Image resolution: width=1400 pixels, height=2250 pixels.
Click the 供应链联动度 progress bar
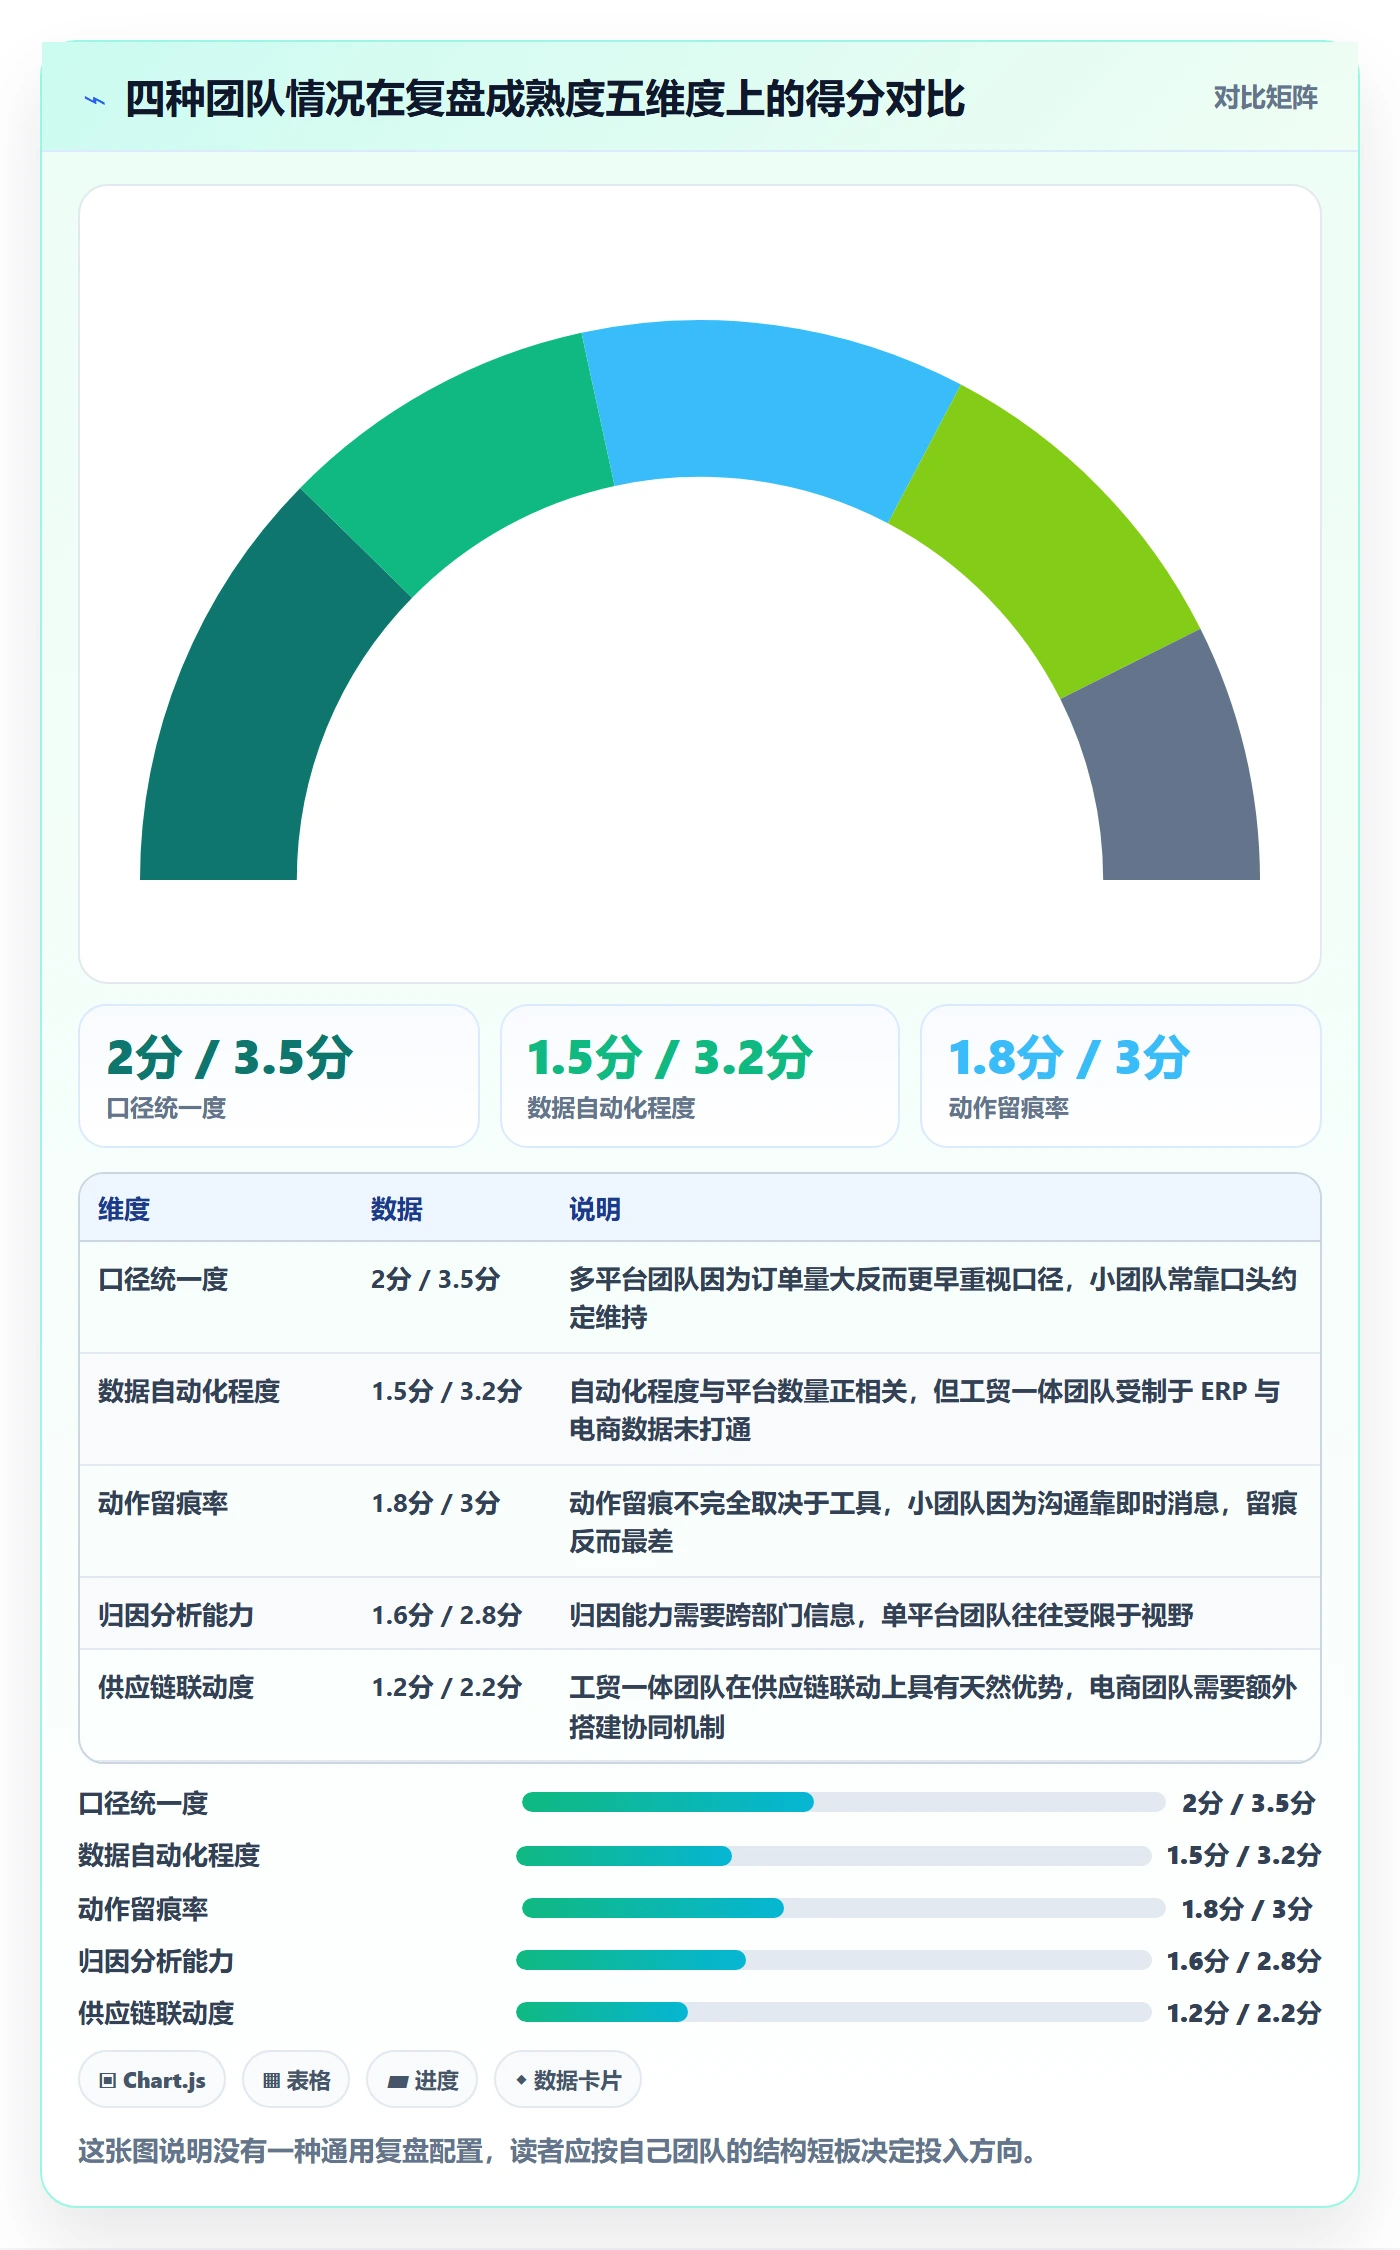[x=833, y=2012]
